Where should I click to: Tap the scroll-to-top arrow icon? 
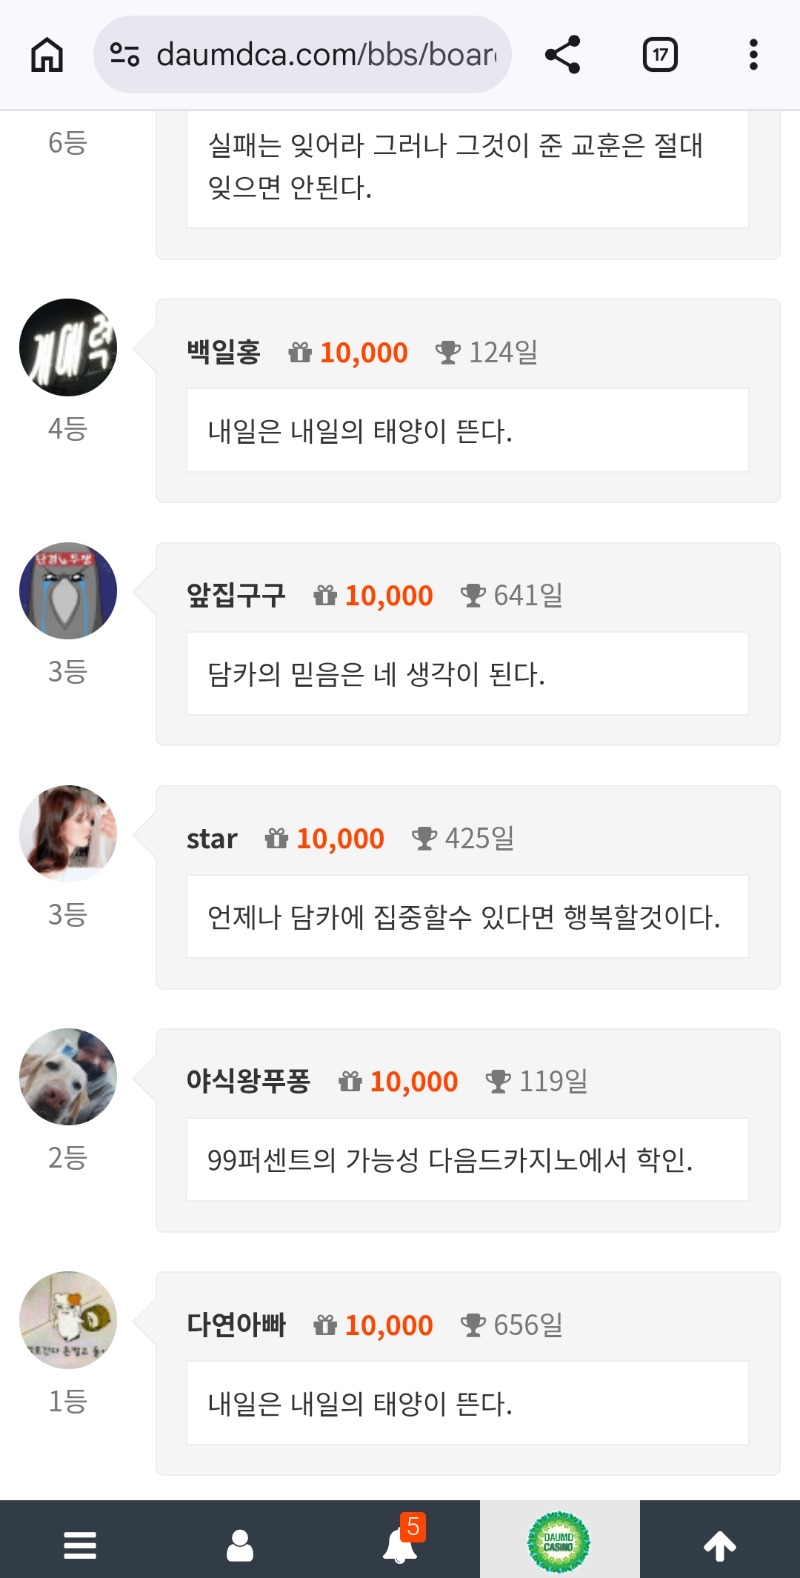(x=720, y=1545)
